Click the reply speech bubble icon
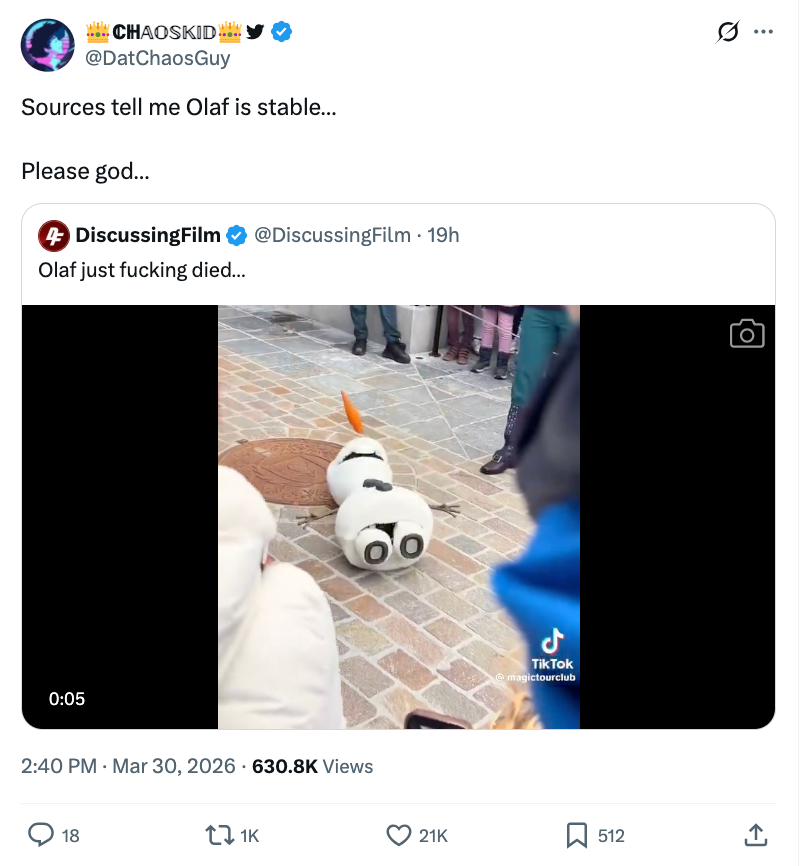800x866 pixels. click(41, 834)
